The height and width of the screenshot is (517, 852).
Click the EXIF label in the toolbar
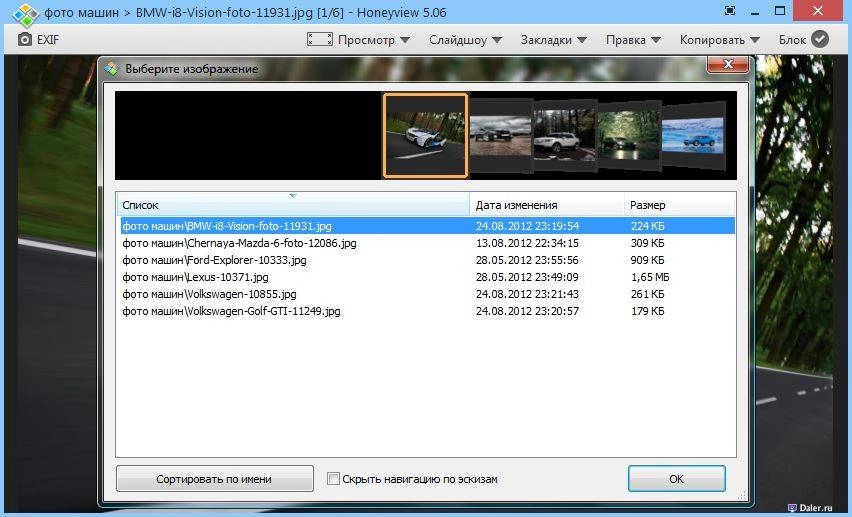pyautogui.click(x=48, y=40)
